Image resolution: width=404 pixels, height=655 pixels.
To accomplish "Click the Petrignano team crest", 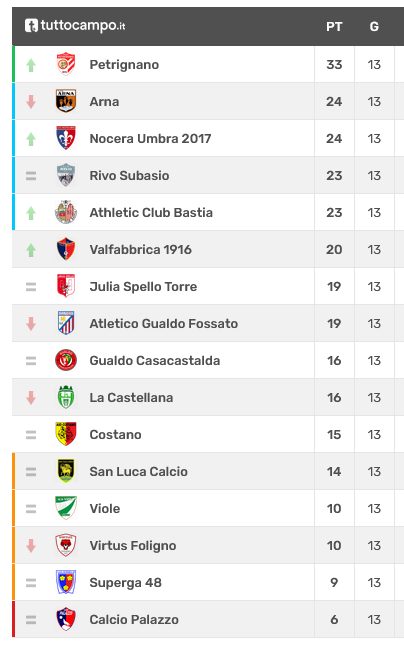I will [x=66, y=64].
